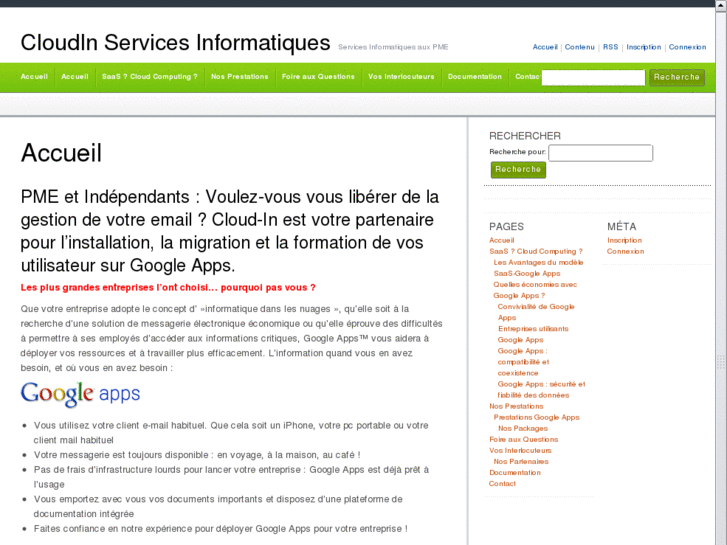Open Contact under Pages sidebar

tap(502, 484)
